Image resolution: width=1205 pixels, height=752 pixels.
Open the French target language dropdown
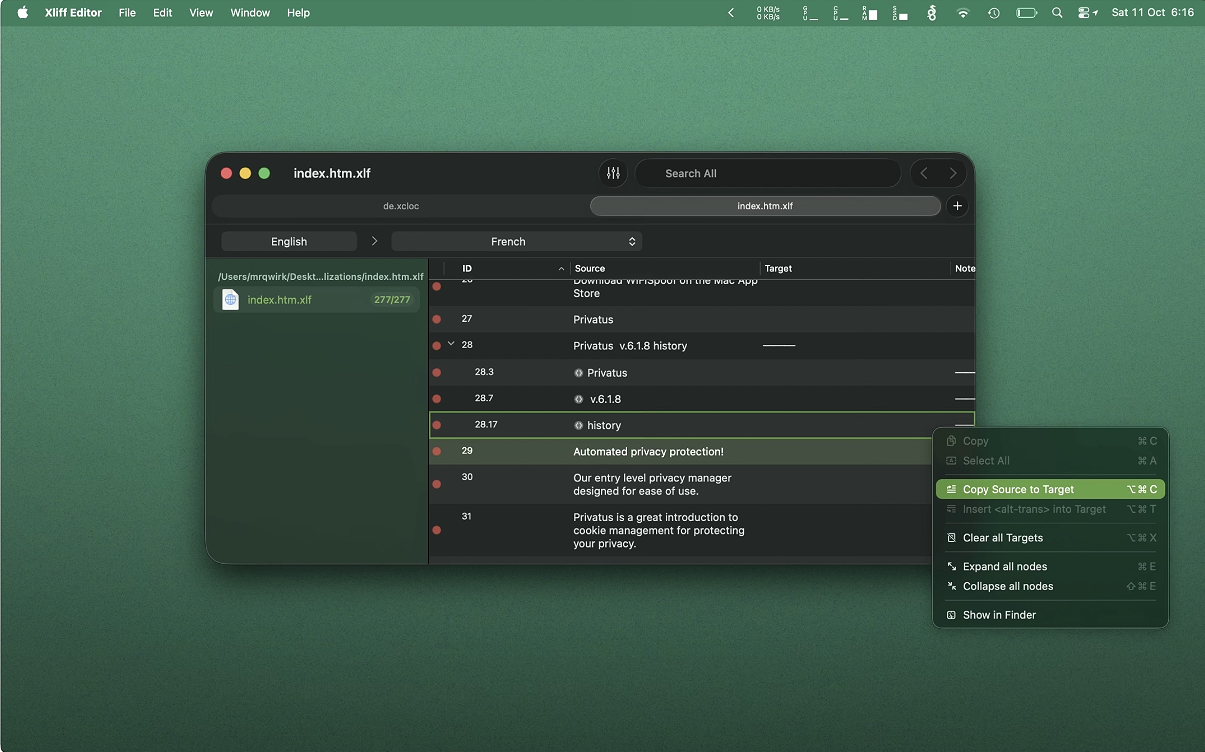[516, 242]
